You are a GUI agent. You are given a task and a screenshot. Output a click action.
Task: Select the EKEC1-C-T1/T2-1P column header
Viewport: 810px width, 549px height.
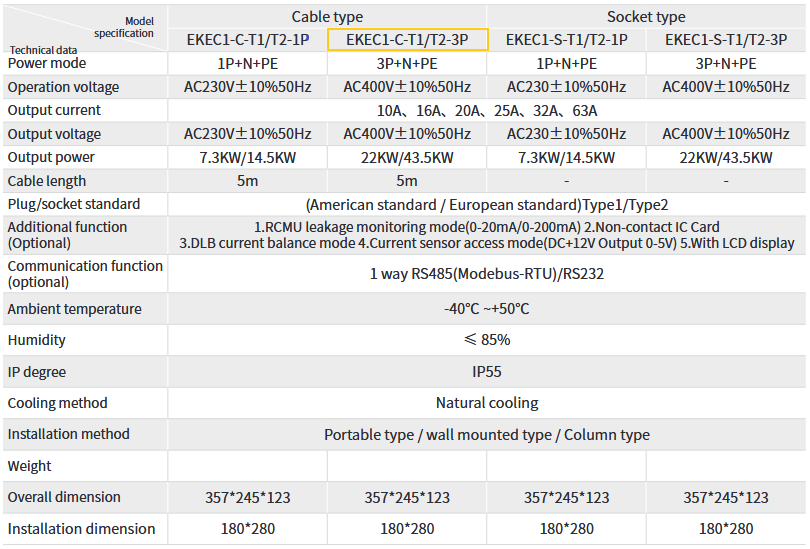click(x=247, y=40)
